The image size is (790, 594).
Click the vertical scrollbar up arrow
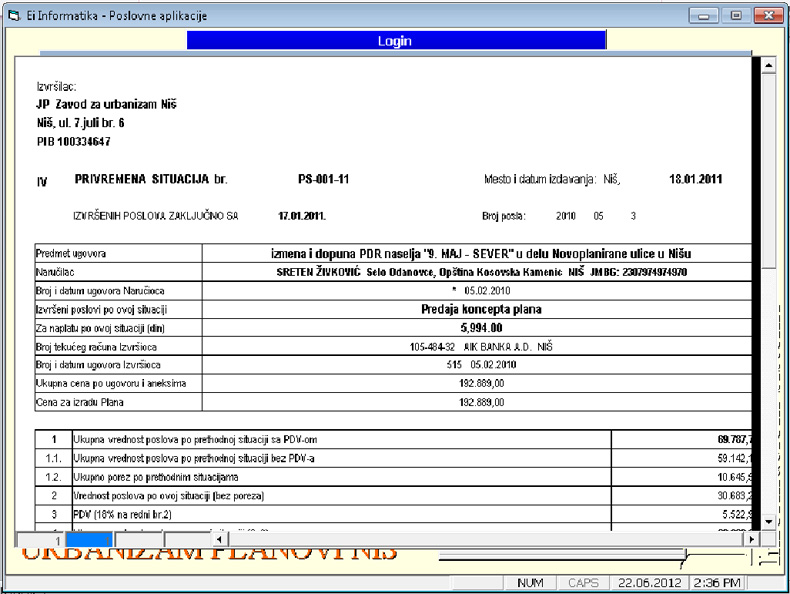tap(769, 66)
